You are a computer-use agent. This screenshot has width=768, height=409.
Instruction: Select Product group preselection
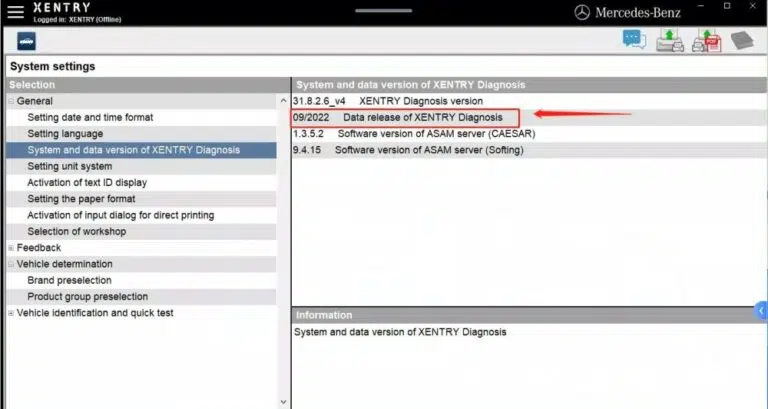(x=88, y=297)
